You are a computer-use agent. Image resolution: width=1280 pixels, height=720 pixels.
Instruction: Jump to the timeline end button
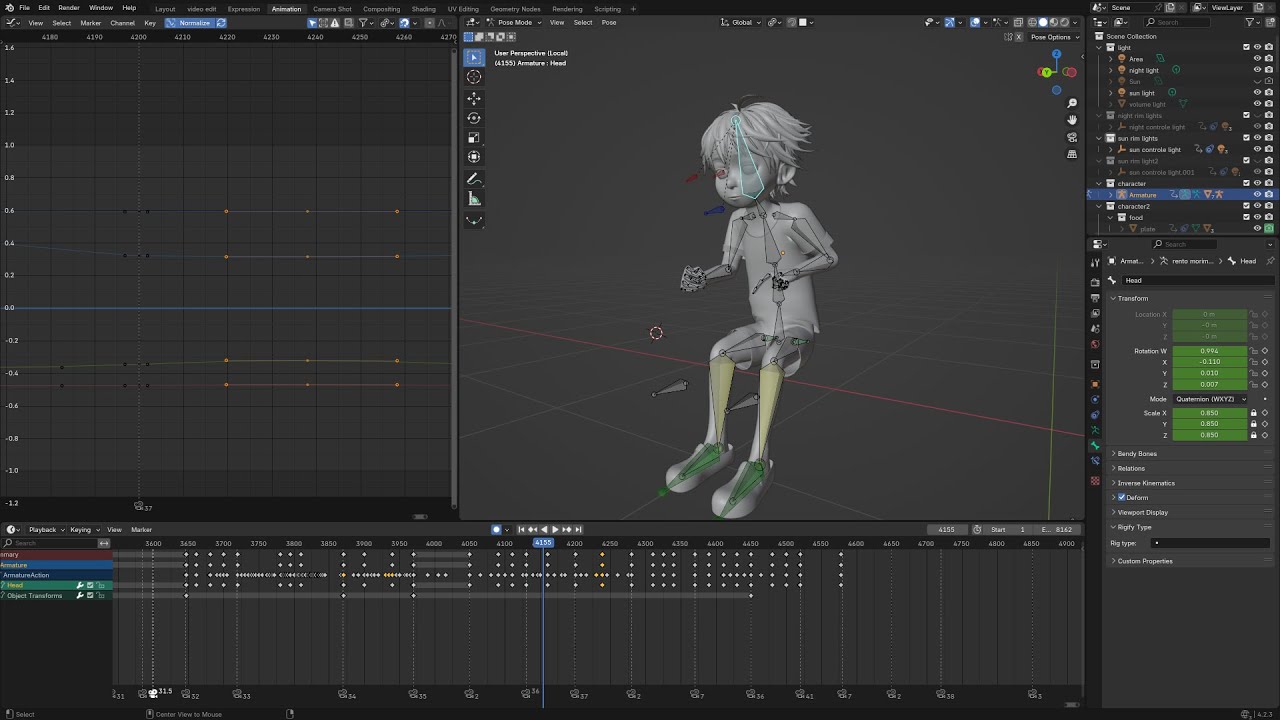[578, 529]
